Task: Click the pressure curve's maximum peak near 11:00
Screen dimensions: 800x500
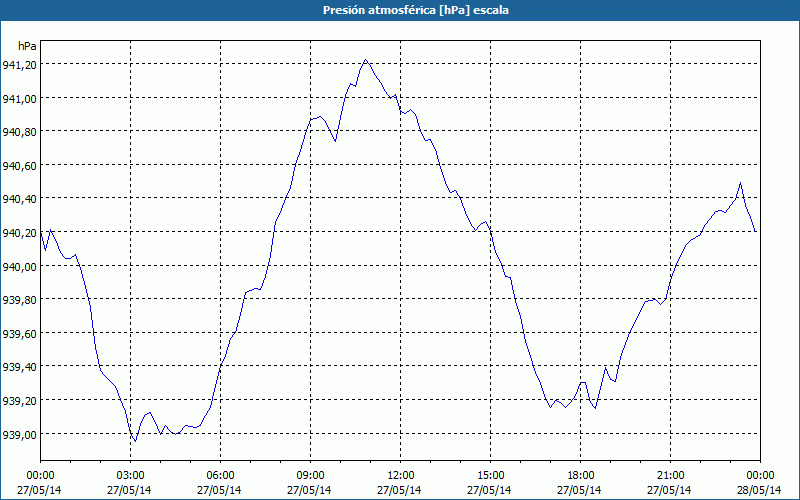Action: pyautogui.click(x=365, y=60)
